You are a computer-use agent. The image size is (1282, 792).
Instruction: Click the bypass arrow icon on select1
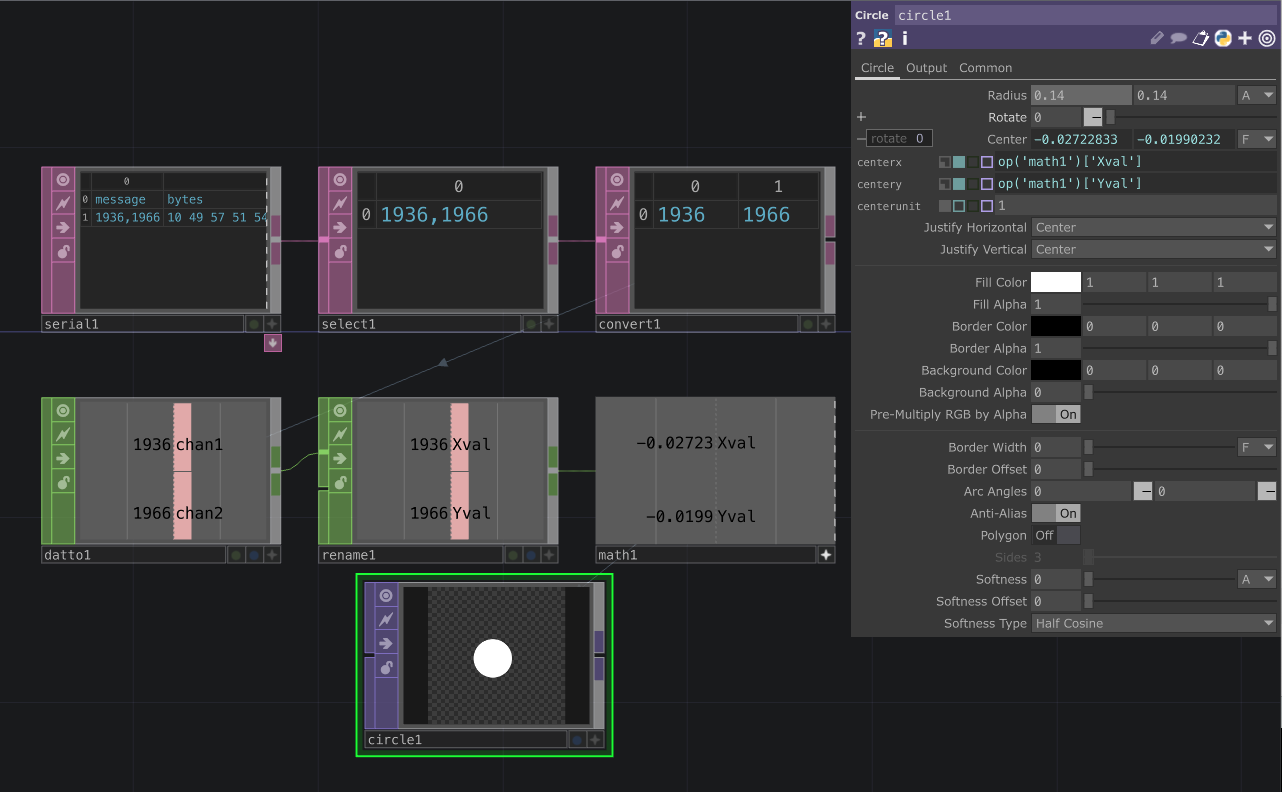pyautogui.click(x=340, y=228)
